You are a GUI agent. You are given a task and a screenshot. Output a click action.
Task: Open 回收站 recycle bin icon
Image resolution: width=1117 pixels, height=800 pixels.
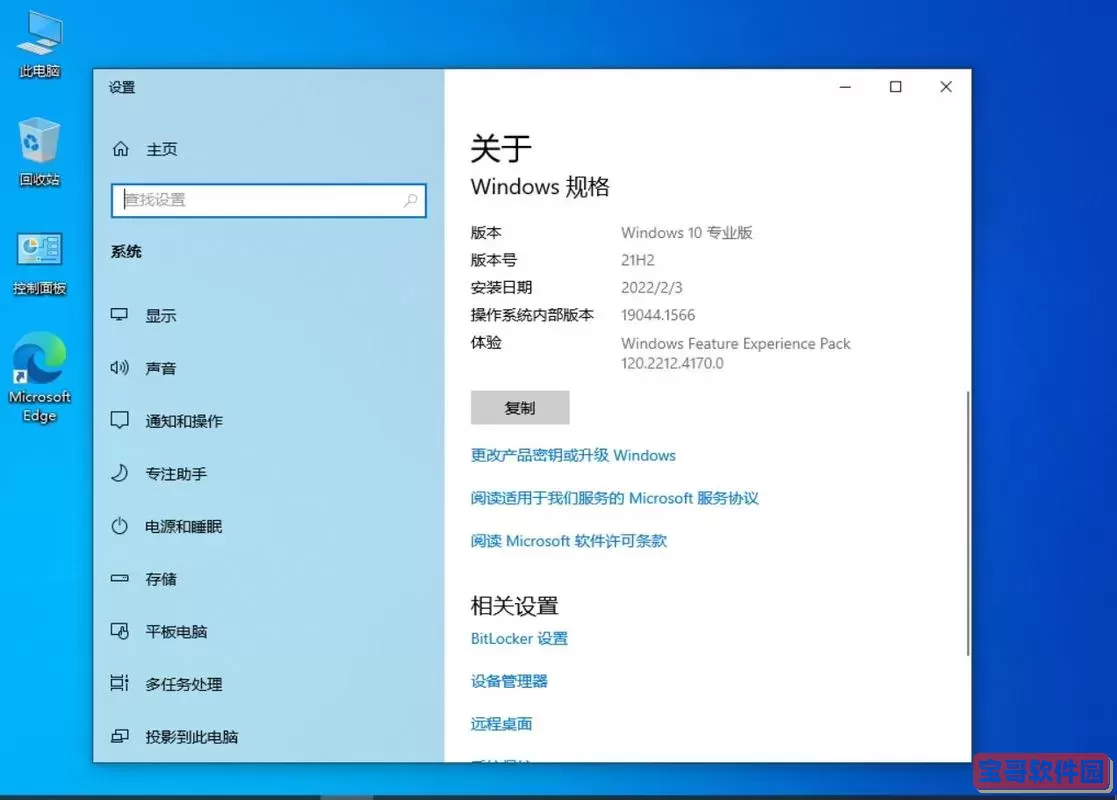pos(39,152)
